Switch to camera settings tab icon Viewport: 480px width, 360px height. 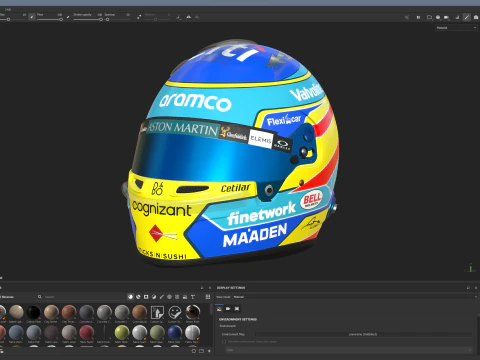[228, 309]
